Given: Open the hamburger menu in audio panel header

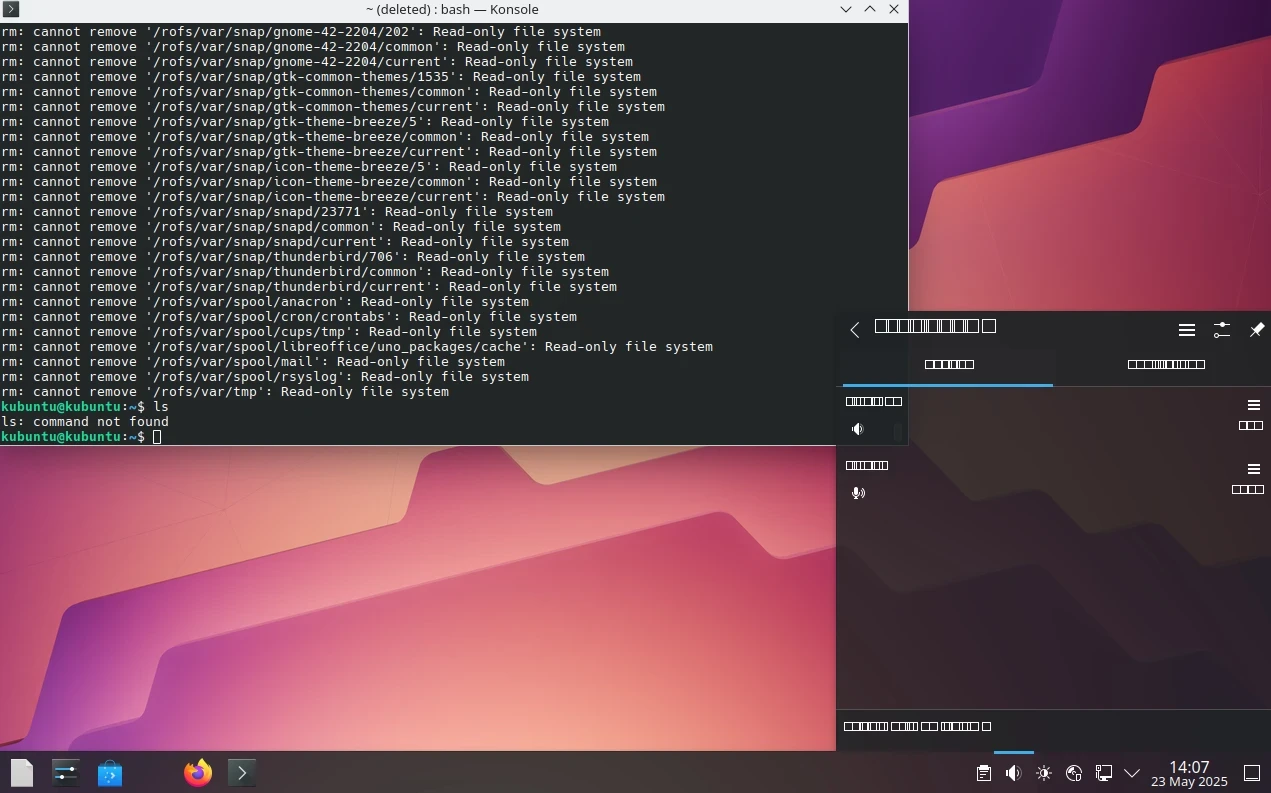Looking at the screenshot, I should [1187, 330].
